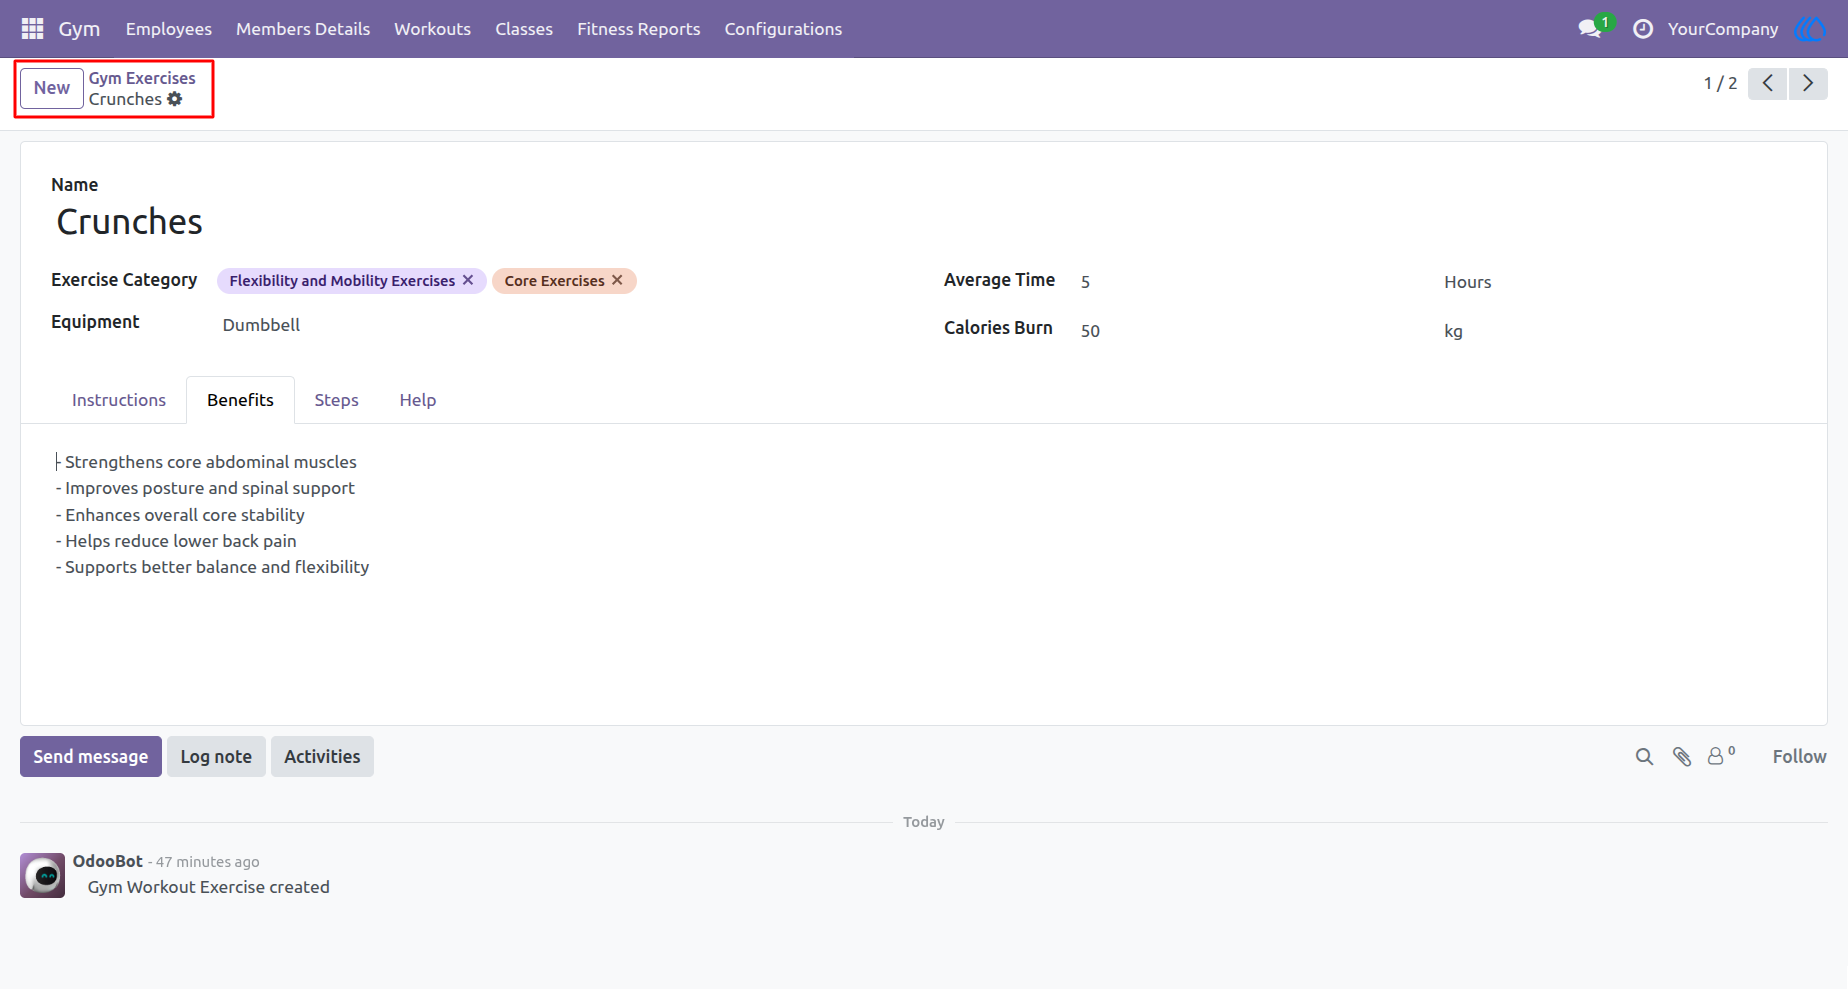Click the Send message button
1848x991 pixels.
91,757
